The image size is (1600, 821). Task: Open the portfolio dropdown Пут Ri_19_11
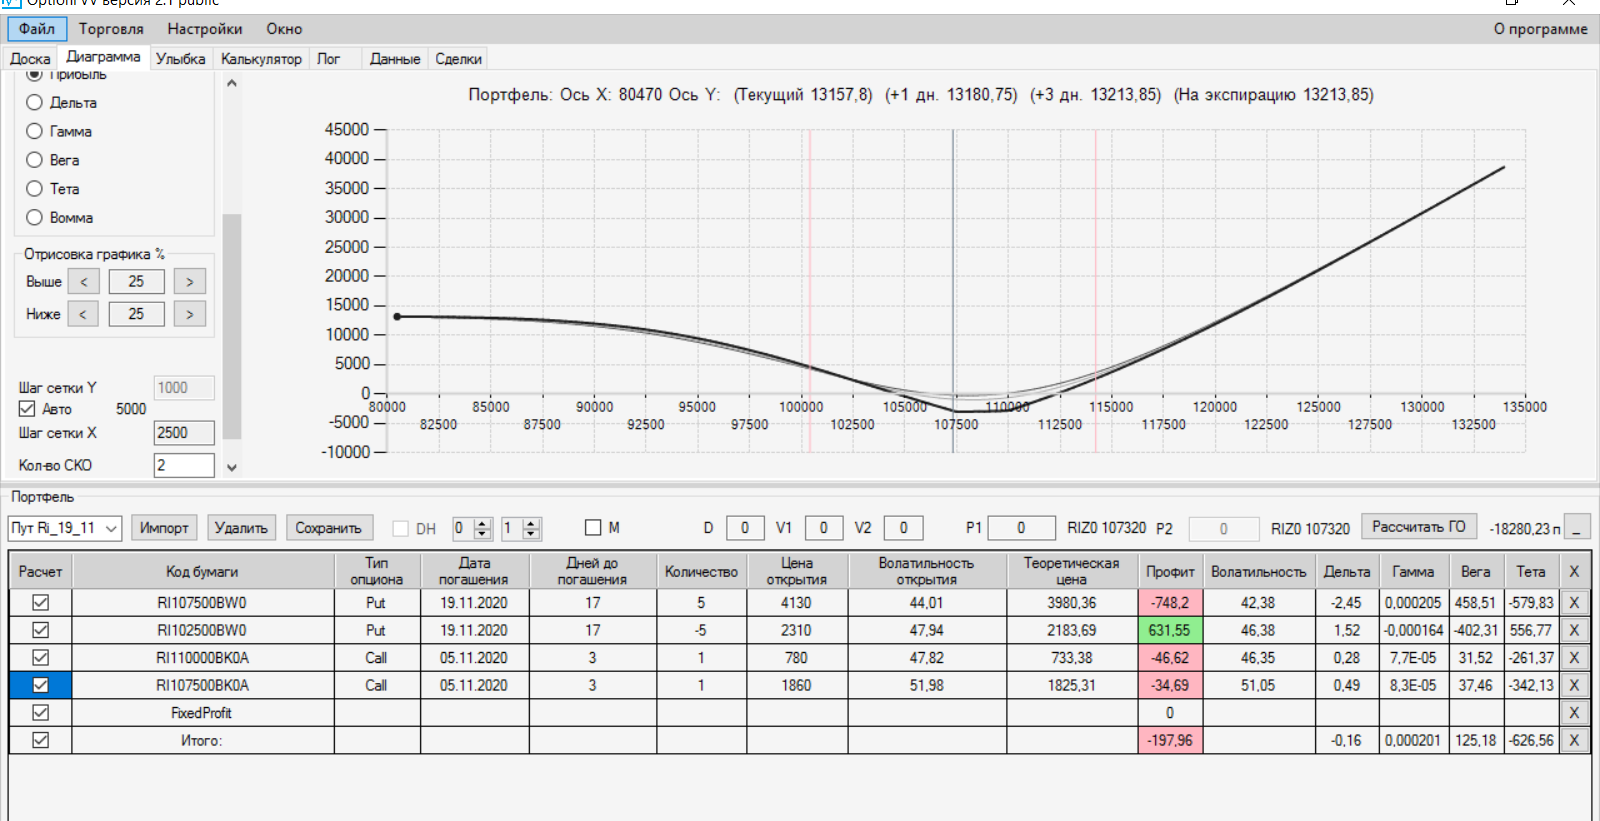tap(65, 528)
